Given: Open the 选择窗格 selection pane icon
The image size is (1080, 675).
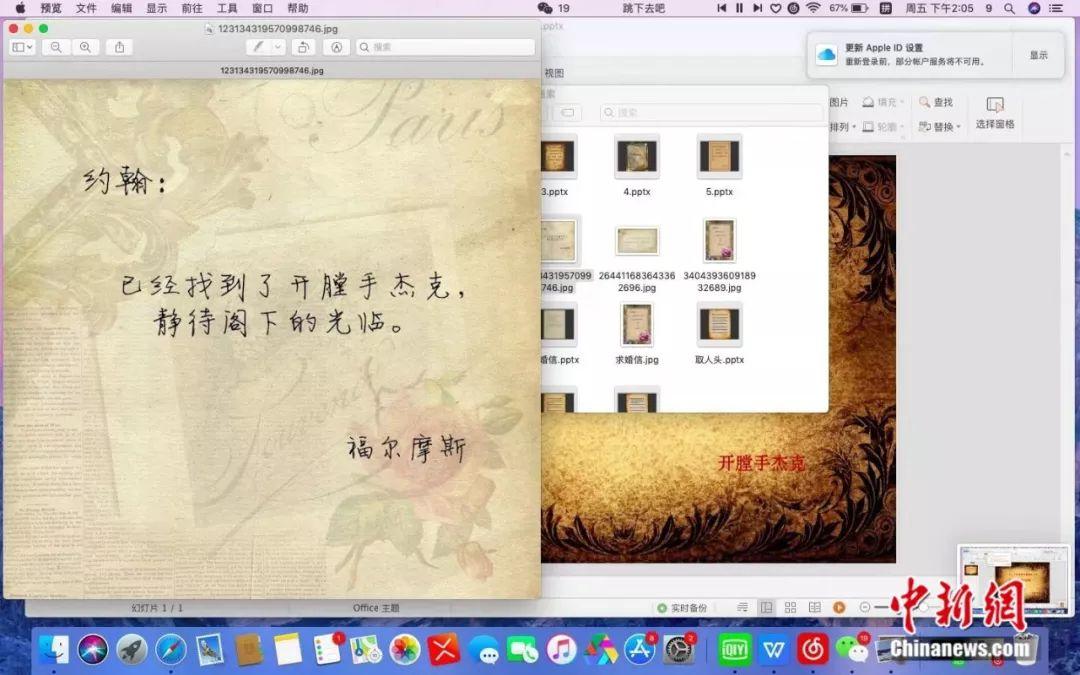Looking at the screenshot, I should 994,112.
